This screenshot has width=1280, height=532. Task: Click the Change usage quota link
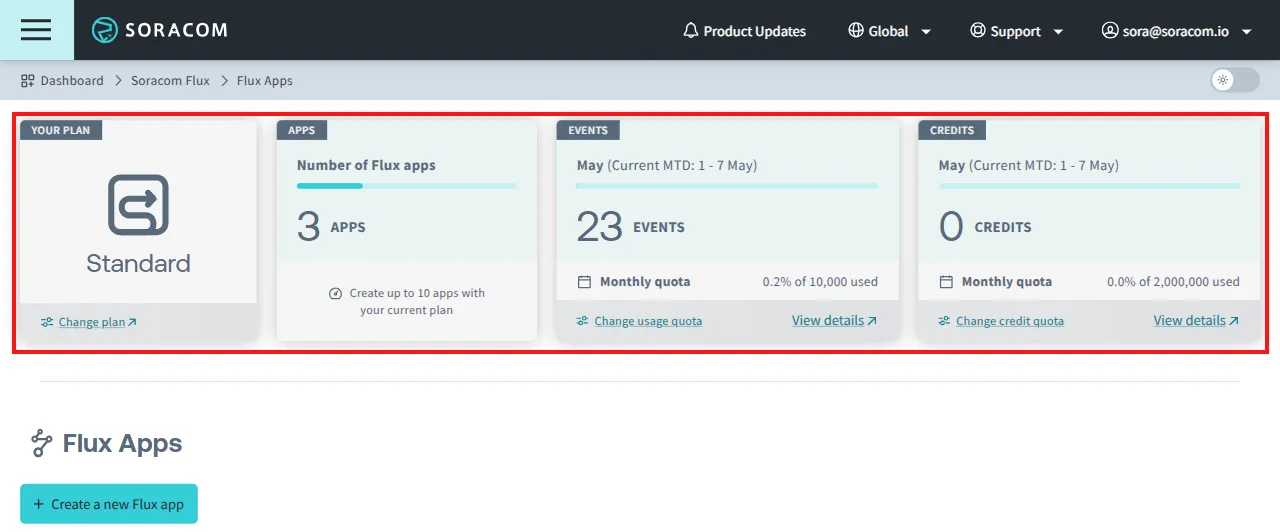(x=648, y=321)
